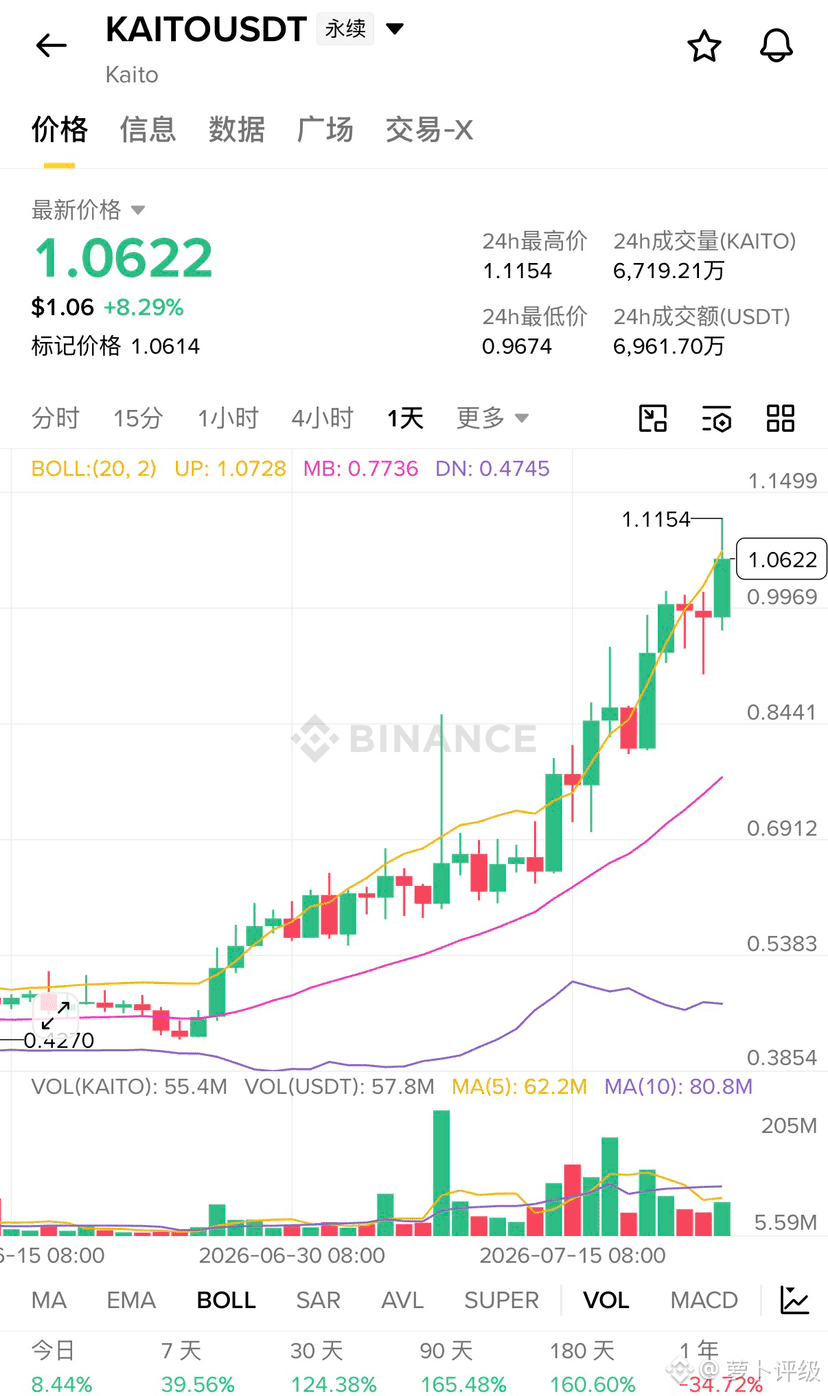The height and width of the screenshot is (1396, 828).
Task: Tap the 24h最高价 value 1.1154
Action: (517, 271)
